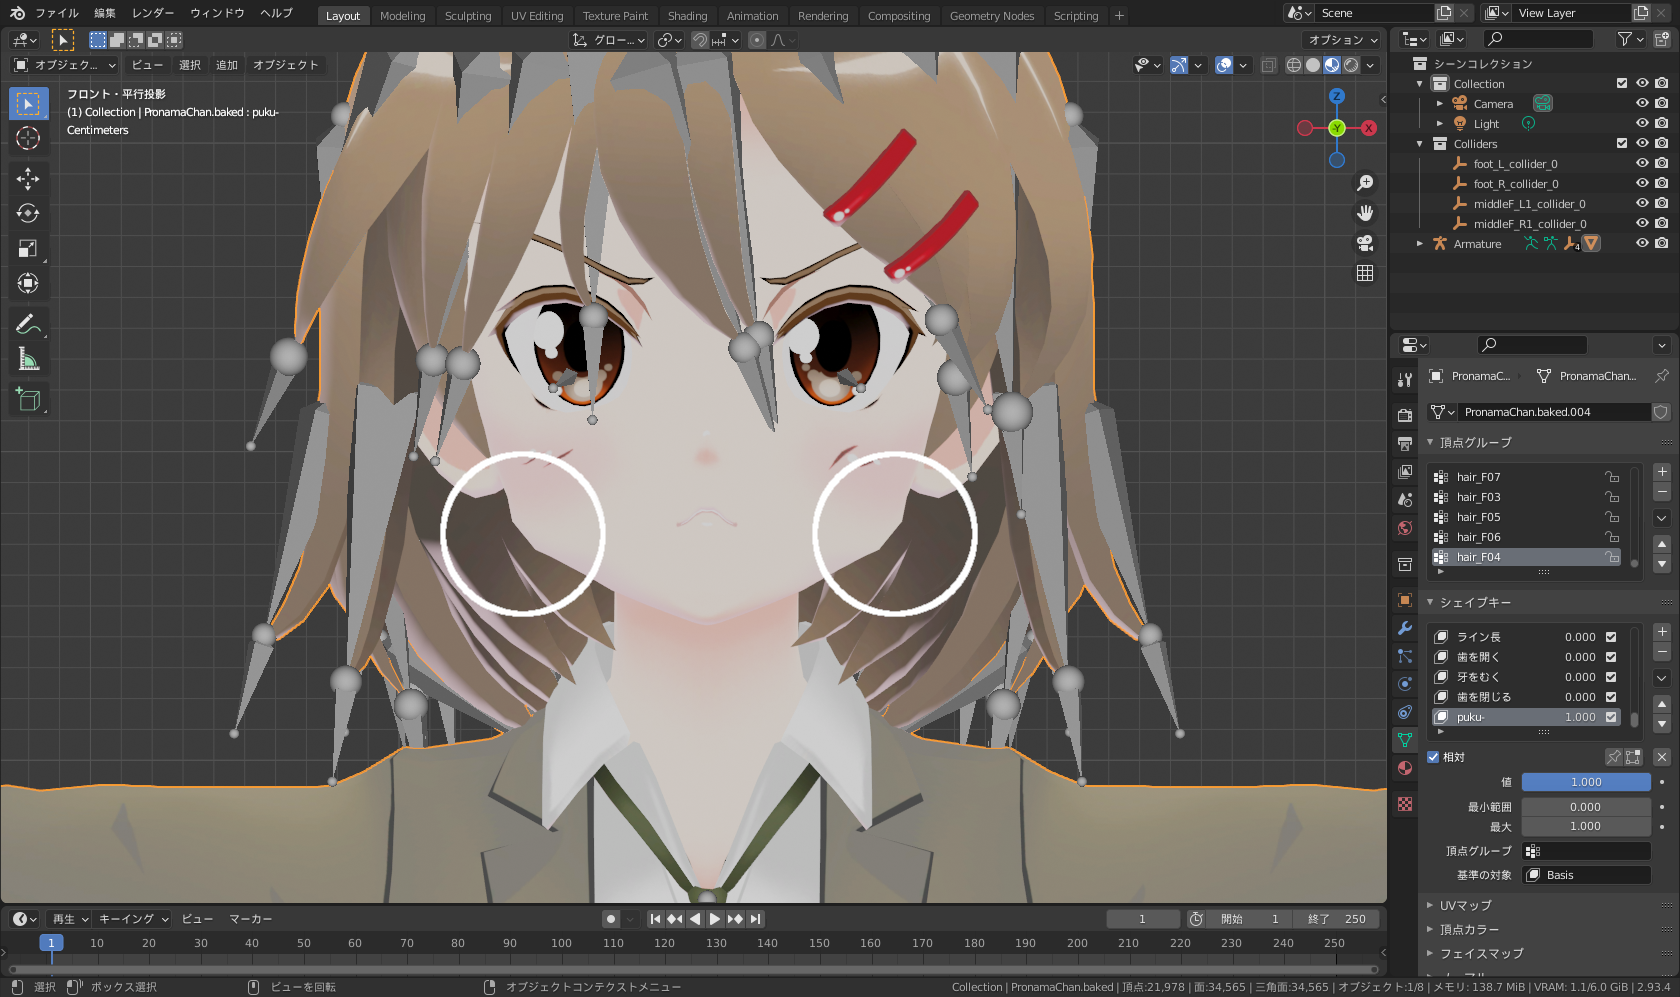Uncheck the puku- shape key checkbox
This screenshot has height=997, width=1680.
(x=1611, y=717)
